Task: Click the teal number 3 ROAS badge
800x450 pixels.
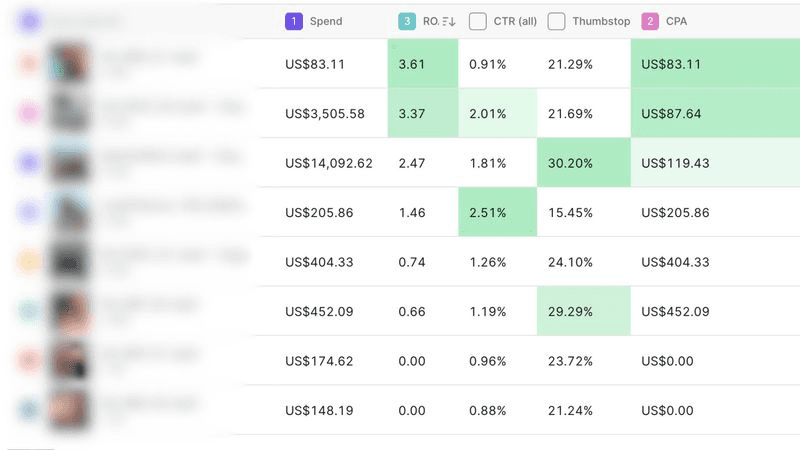Action: [407, 21]
